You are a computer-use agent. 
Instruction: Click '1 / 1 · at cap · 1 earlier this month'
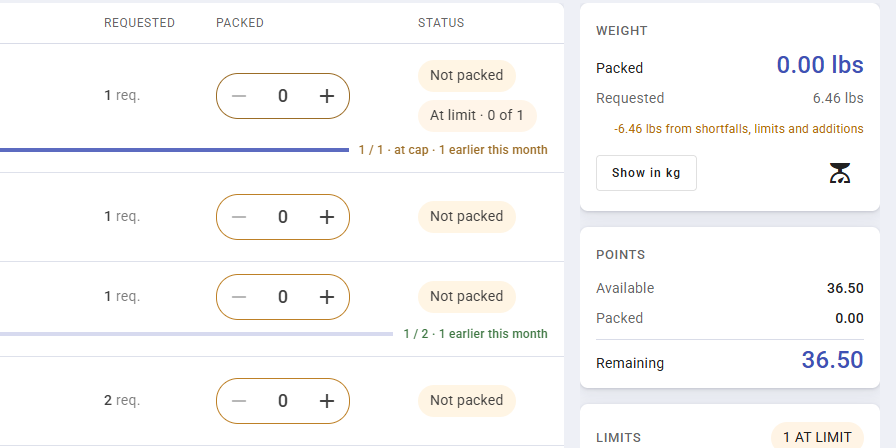[x=453, y=150]
